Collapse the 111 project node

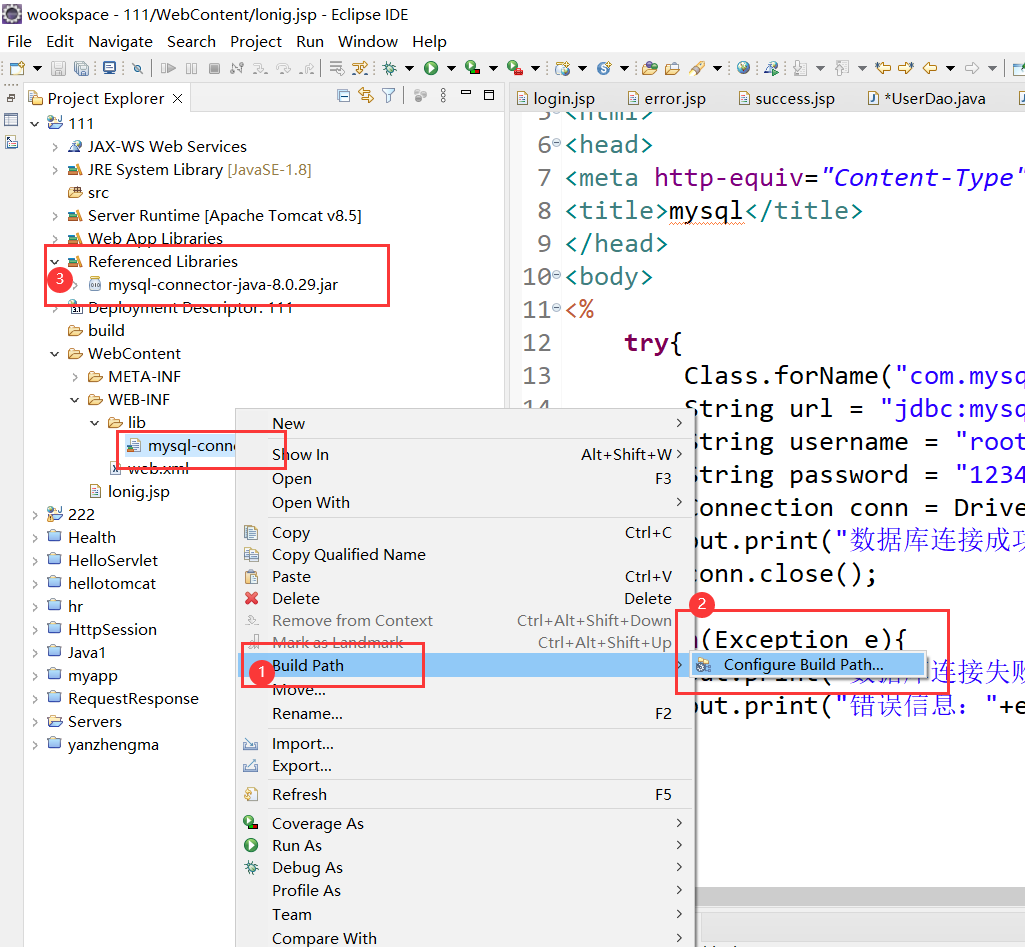click(35, 124)
